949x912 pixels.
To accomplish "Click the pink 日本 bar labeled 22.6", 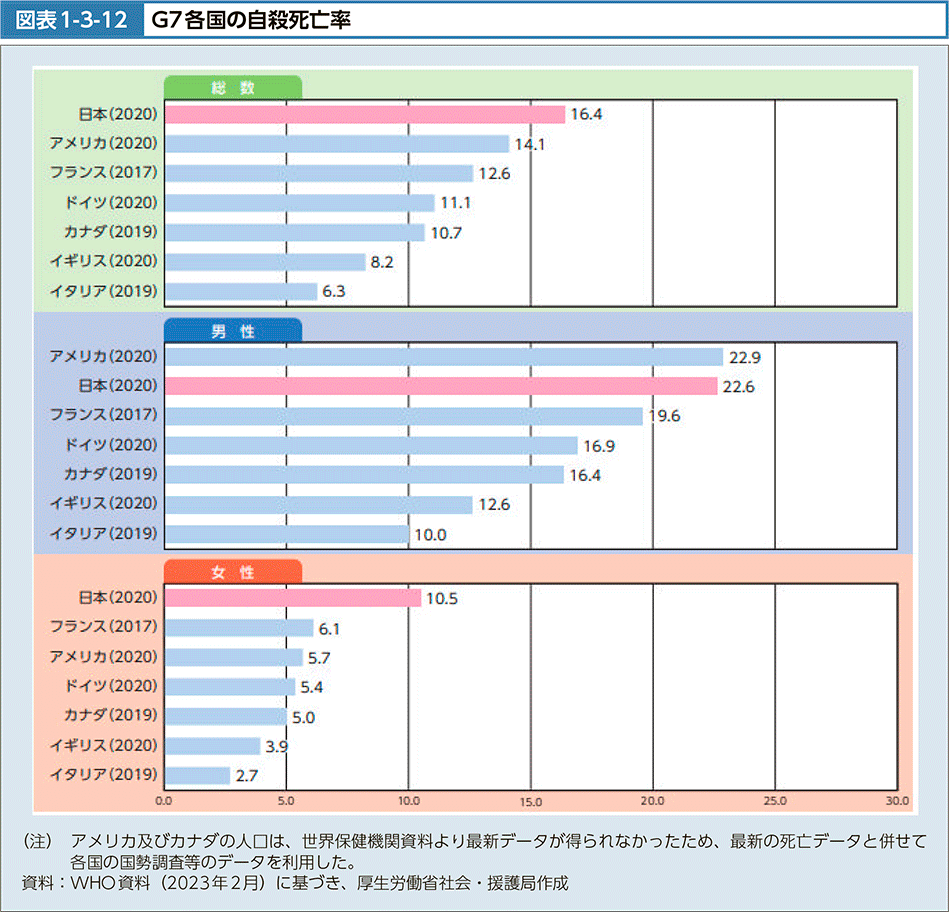I will 440,386.
